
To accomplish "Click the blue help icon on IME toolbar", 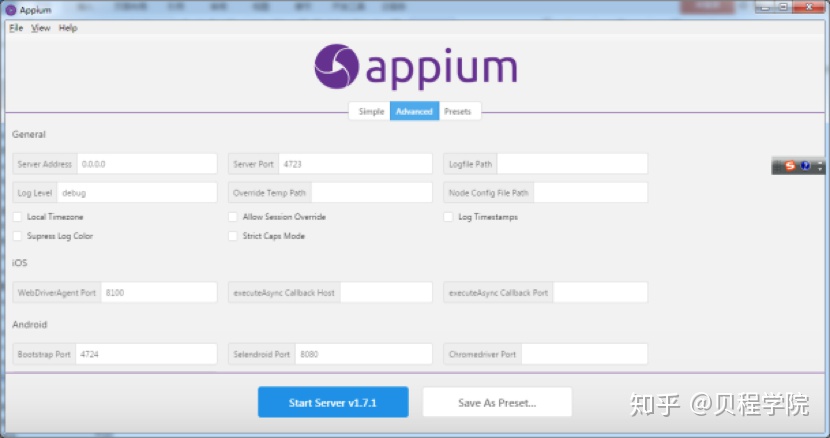I will pos(806,166).
